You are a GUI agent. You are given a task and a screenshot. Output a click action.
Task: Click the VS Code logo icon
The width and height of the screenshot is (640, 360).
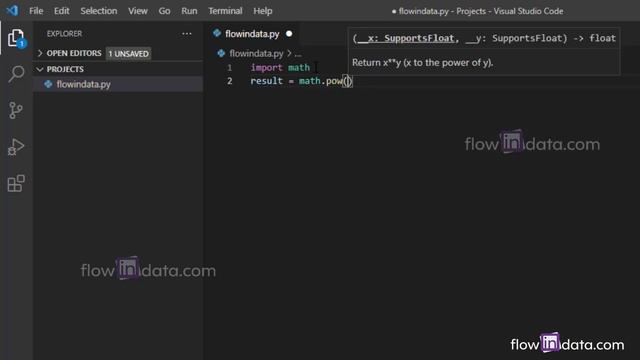[x=12, y=11]
